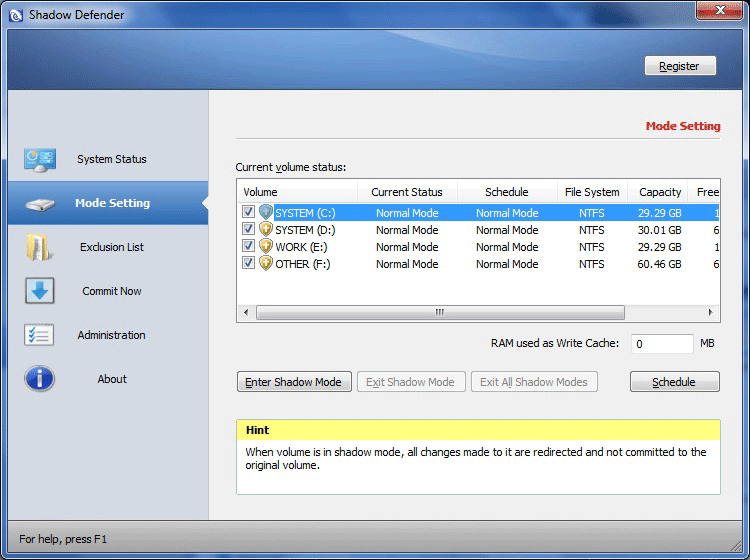Click the System Status monitor icon
This screenshot has height=560, width=750.
tap(40, 160)
